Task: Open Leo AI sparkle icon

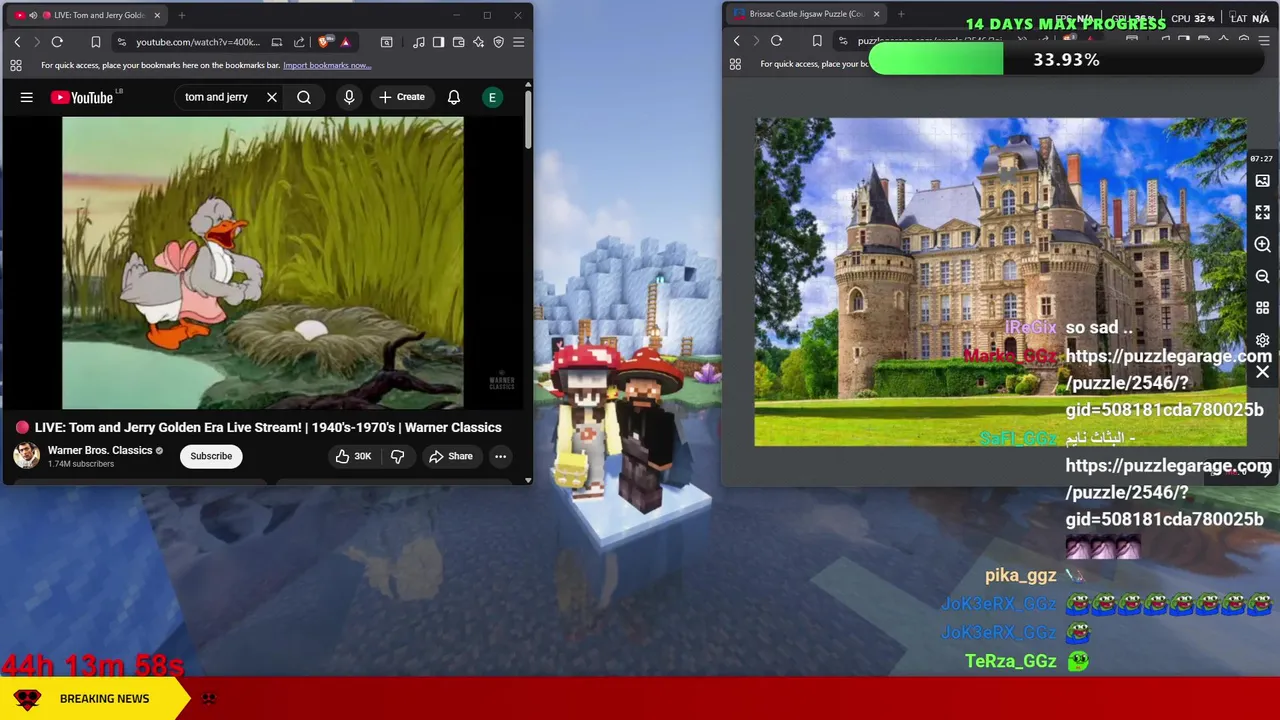Action: [x=478, y=42]
